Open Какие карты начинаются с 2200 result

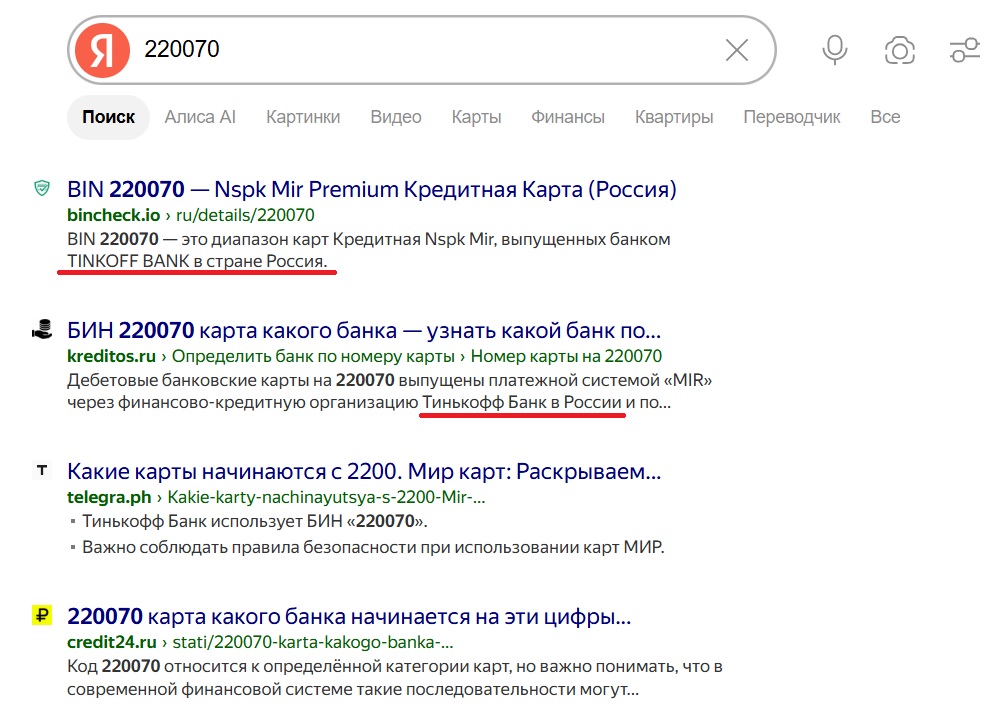364,472
